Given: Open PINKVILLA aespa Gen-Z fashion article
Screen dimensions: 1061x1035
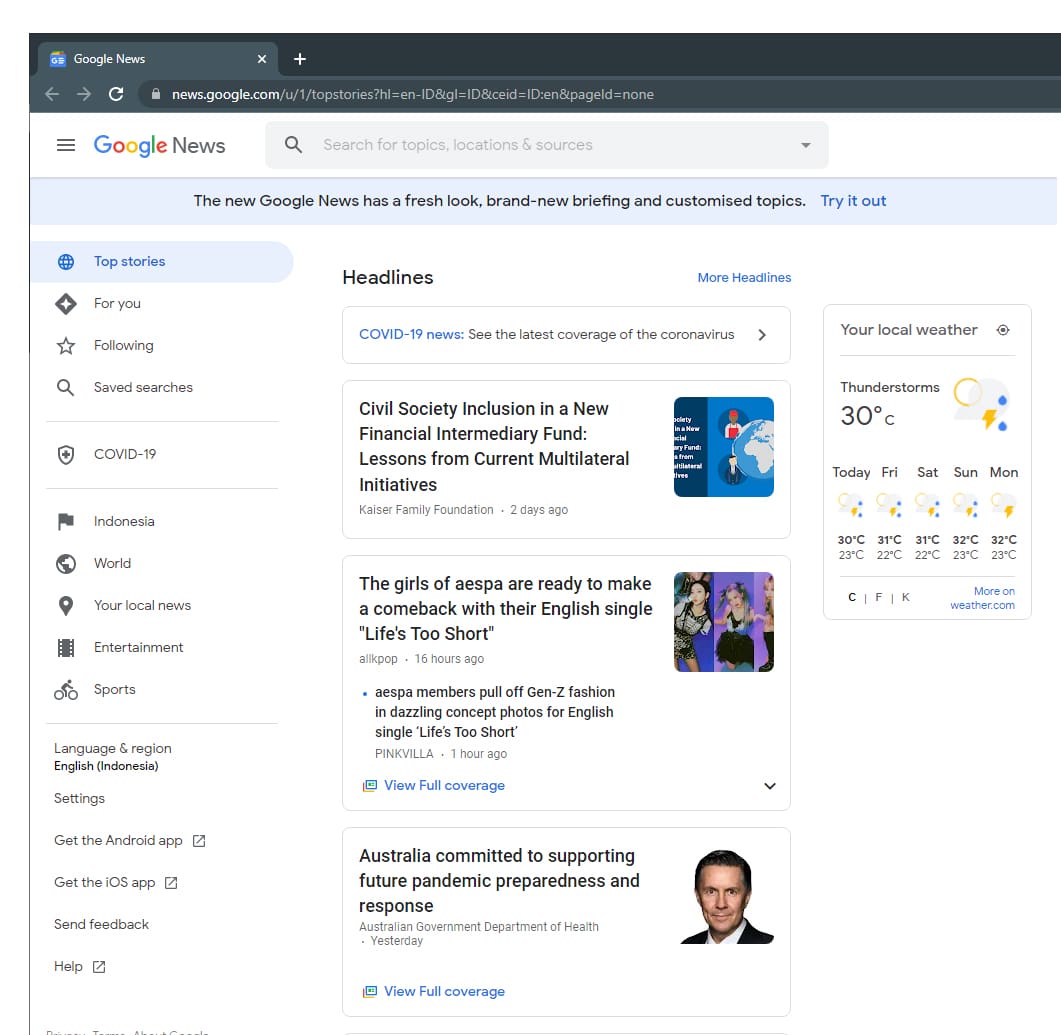Looking at the screenshot, I should [495, 712].
